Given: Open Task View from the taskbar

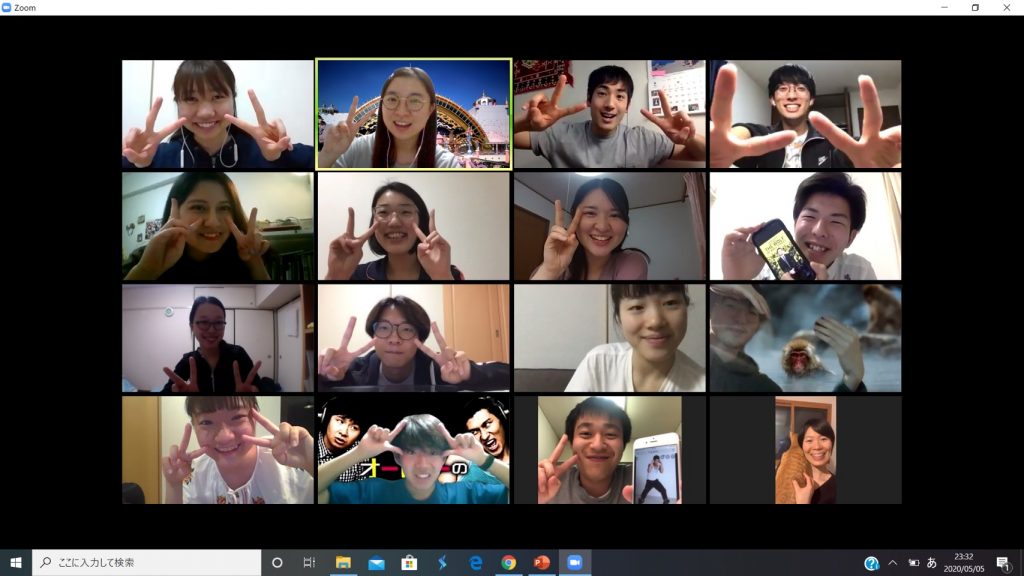Looking at the screenshot, I should pos(309,562).
